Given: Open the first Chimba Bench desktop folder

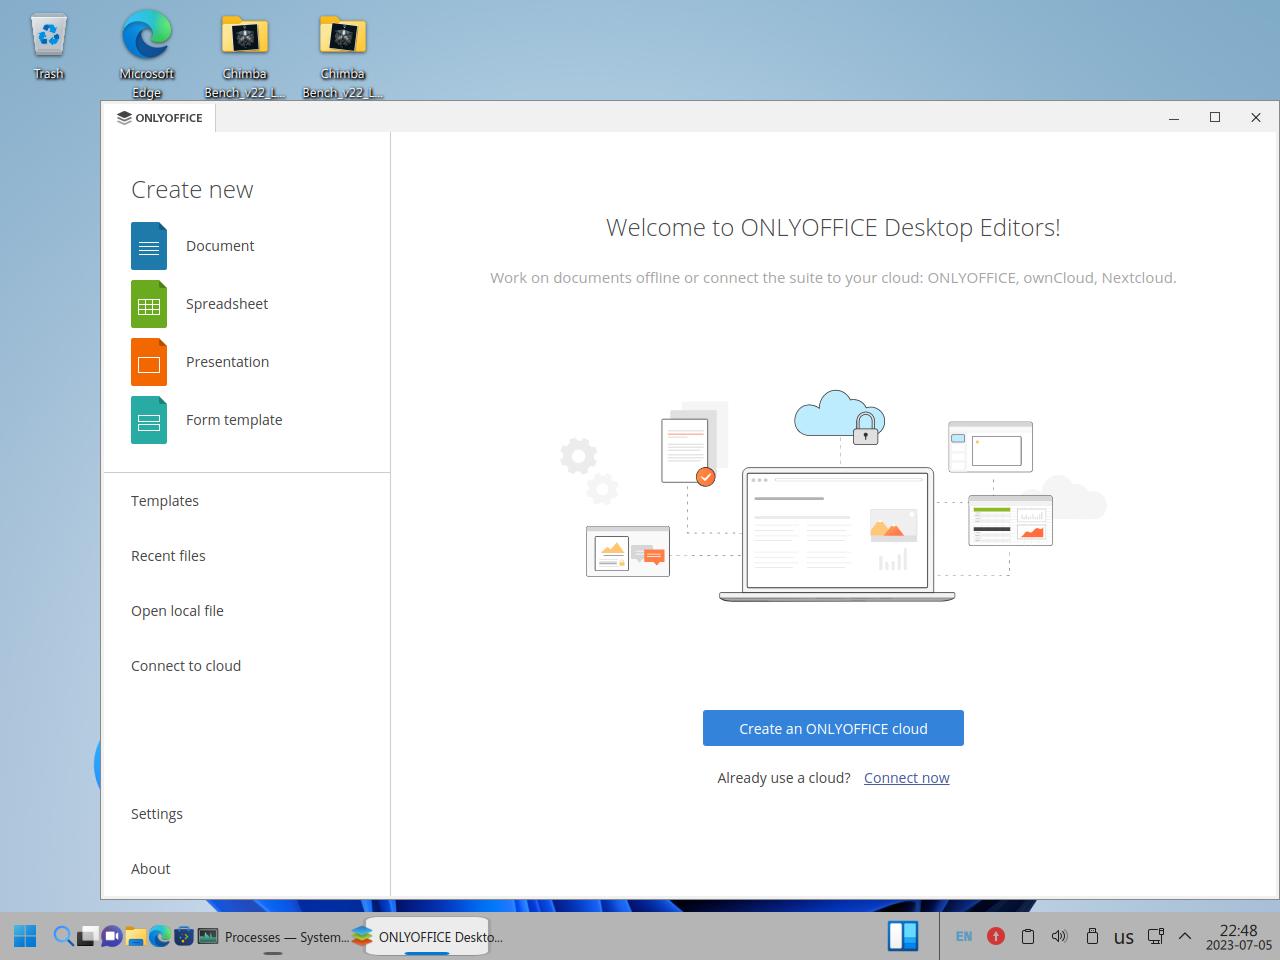Looking at the screenshot, I should [245, 55].
